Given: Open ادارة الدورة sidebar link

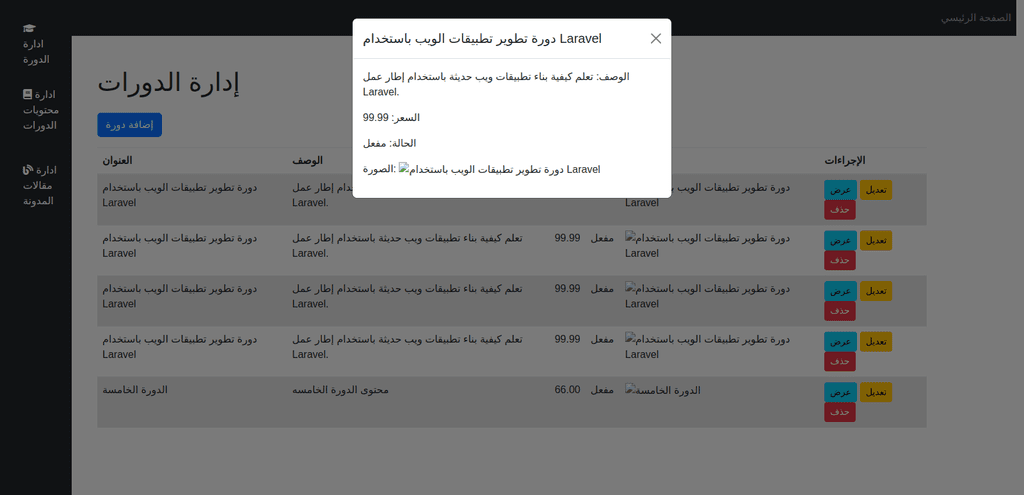Looking at the screenshot, I should [36, 44].
